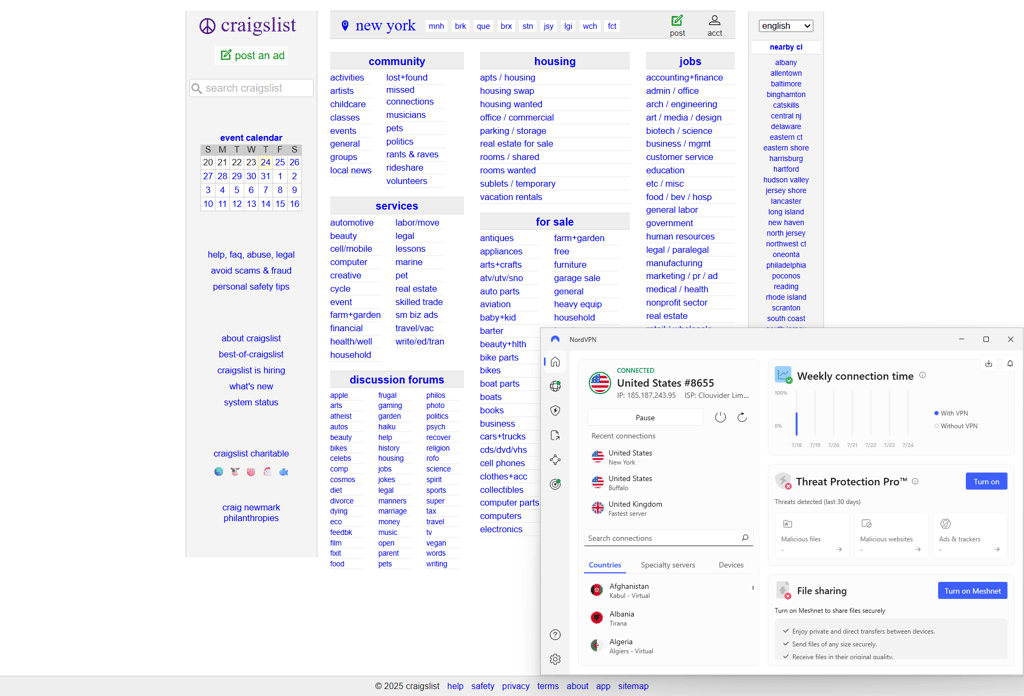Image resolution: width=1024 pixels, height=696 pixels.
Task: Select Afghanistan in the countries list
Action: pyautogui.click(x=667, y=590)
